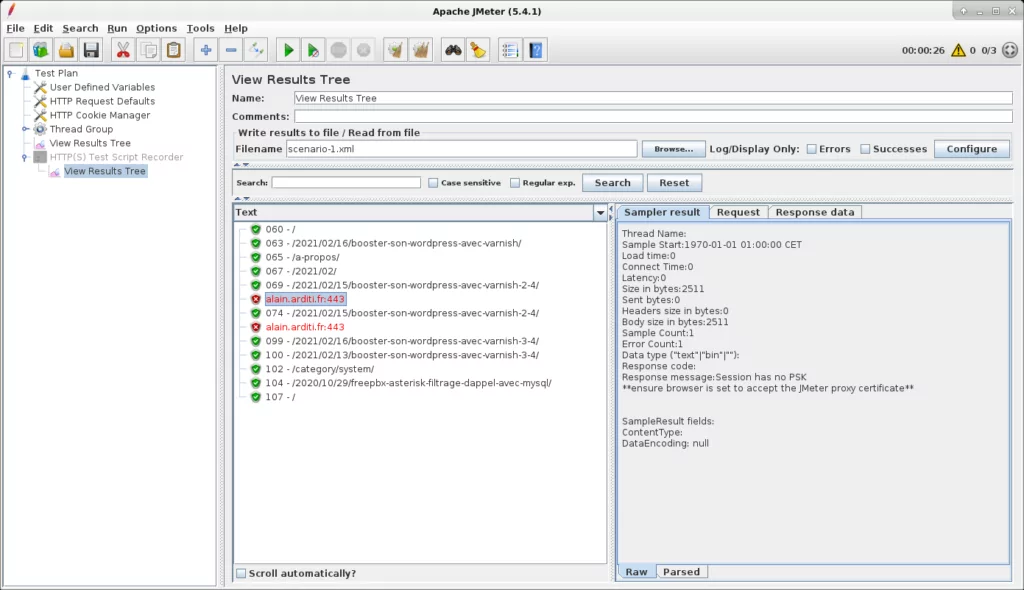Screen dimensions: 1024x590
Task: Enable Scroll automatically checkbox
Action: [x=241, y=573]
